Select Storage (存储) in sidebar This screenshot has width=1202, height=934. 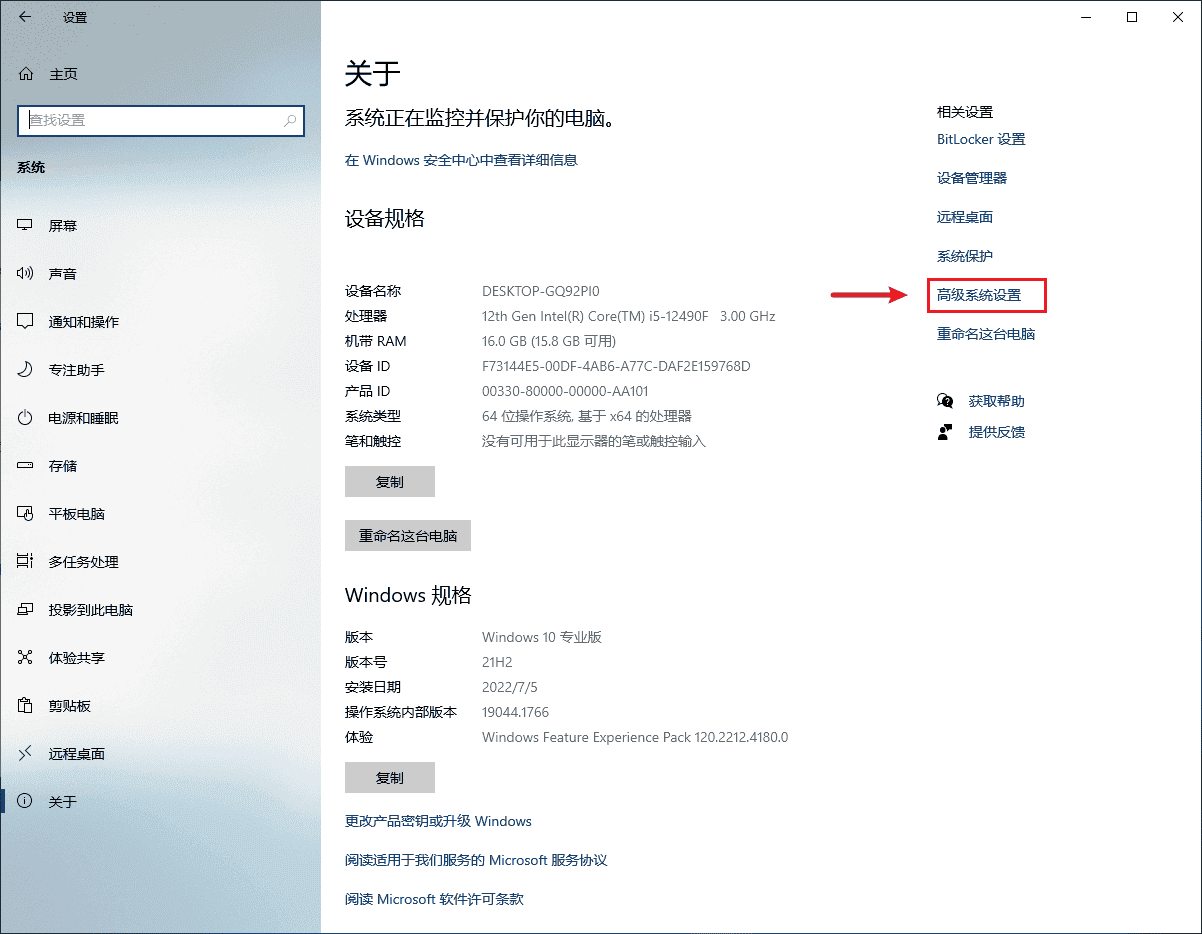click(x=62, y=466)
